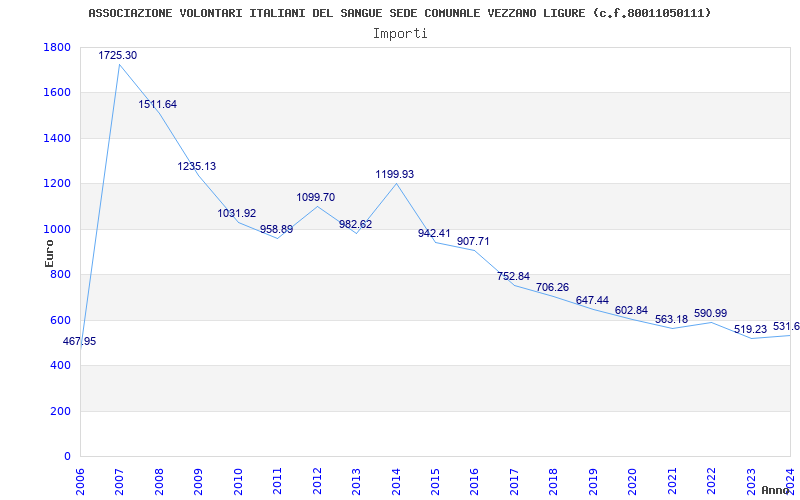Select the 706.26 data label
This screenshot has width=800, height=500.
click(552, 287)
